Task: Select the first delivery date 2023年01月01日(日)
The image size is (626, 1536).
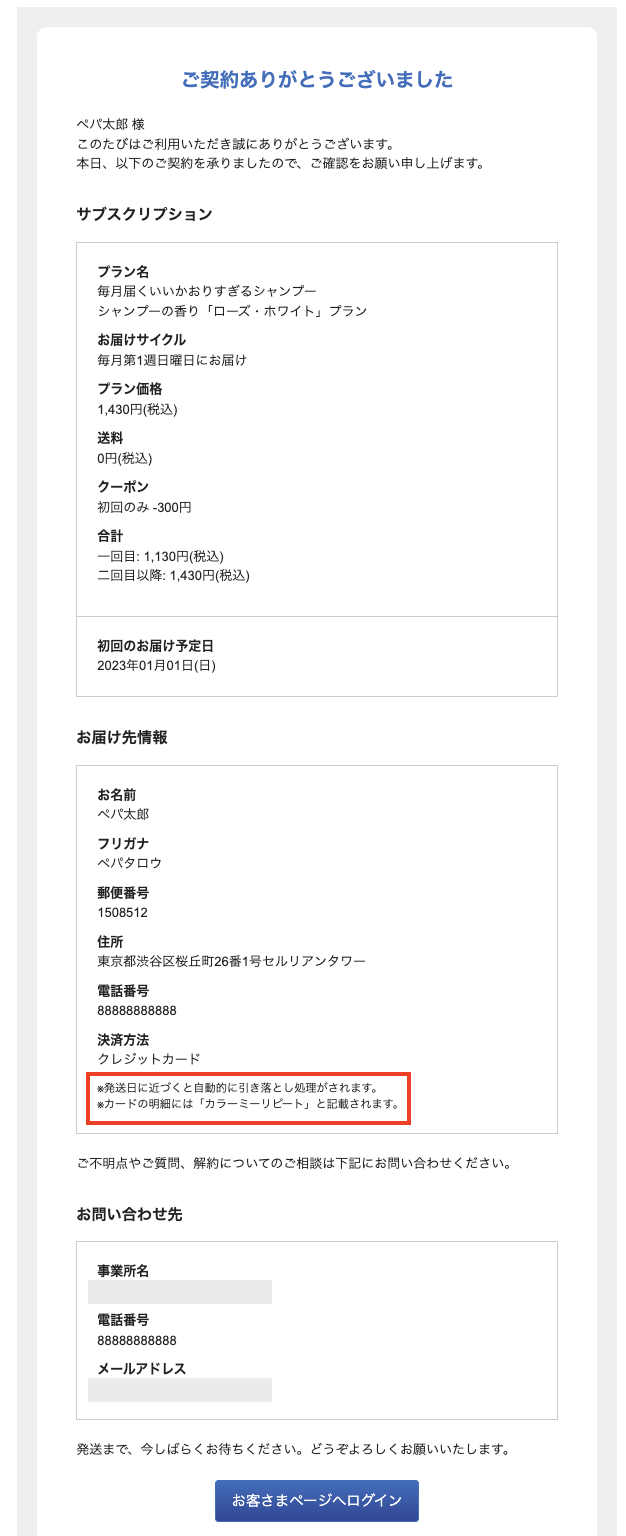Action: point(156,665)
